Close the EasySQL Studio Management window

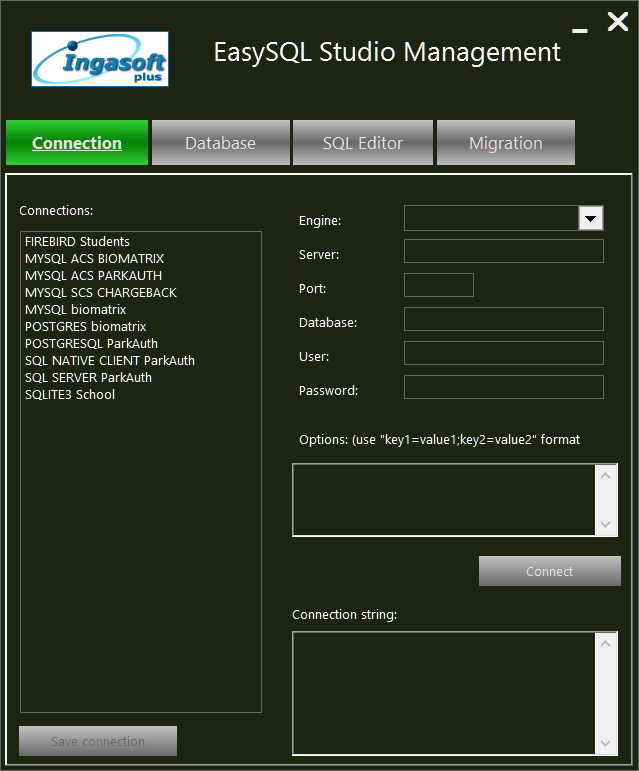(617, 22)
